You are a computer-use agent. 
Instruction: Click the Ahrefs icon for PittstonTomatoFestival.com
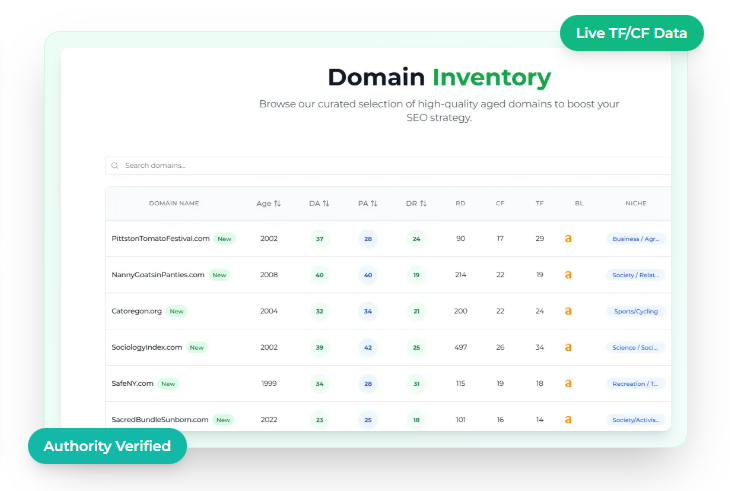[568, 239]
